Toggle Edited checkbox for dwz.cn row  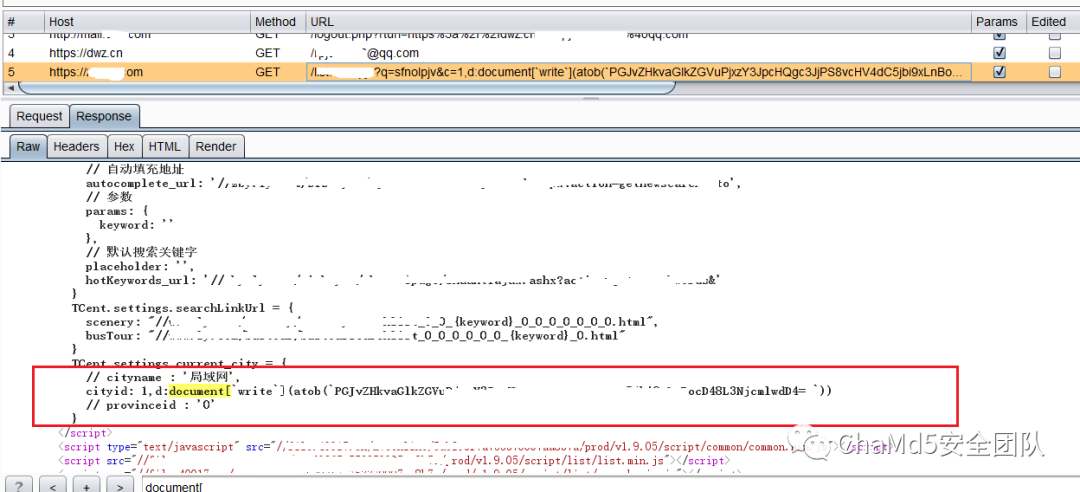click(x=1054, y=52)
